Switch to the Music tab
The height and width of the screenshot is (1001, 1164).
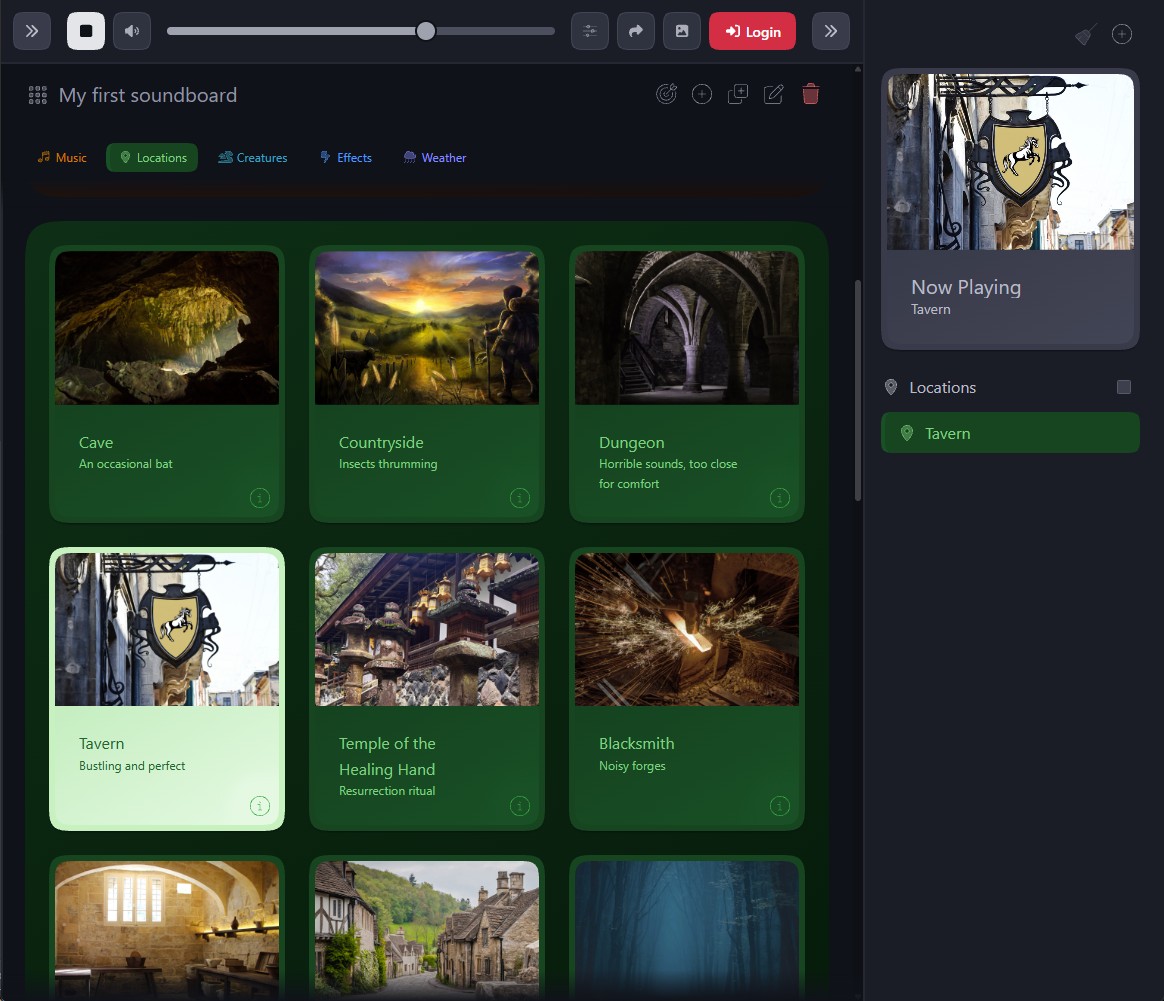click(x=62, y=157)
